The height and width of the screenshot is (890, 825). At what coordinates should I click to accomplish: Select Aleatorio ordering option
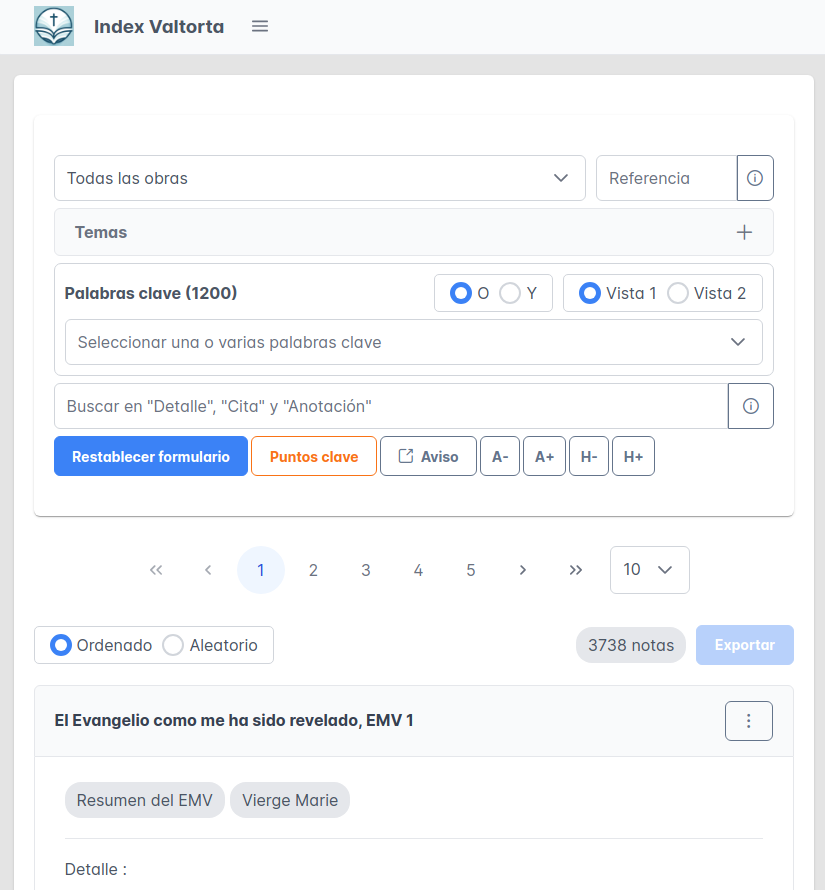(x=173, y=645)
